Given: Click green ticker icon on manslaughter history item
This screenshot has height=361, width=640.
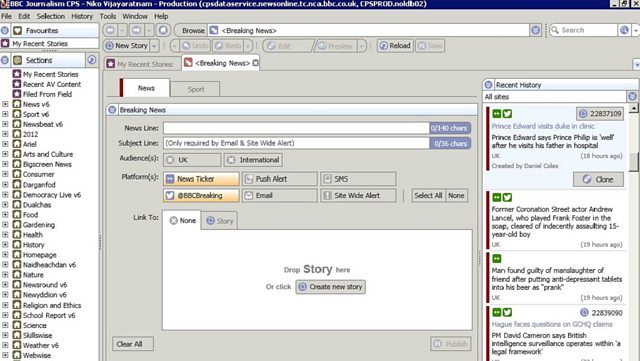Looking at the screenshot, I should pyautogui.click(x=497, y=258).
